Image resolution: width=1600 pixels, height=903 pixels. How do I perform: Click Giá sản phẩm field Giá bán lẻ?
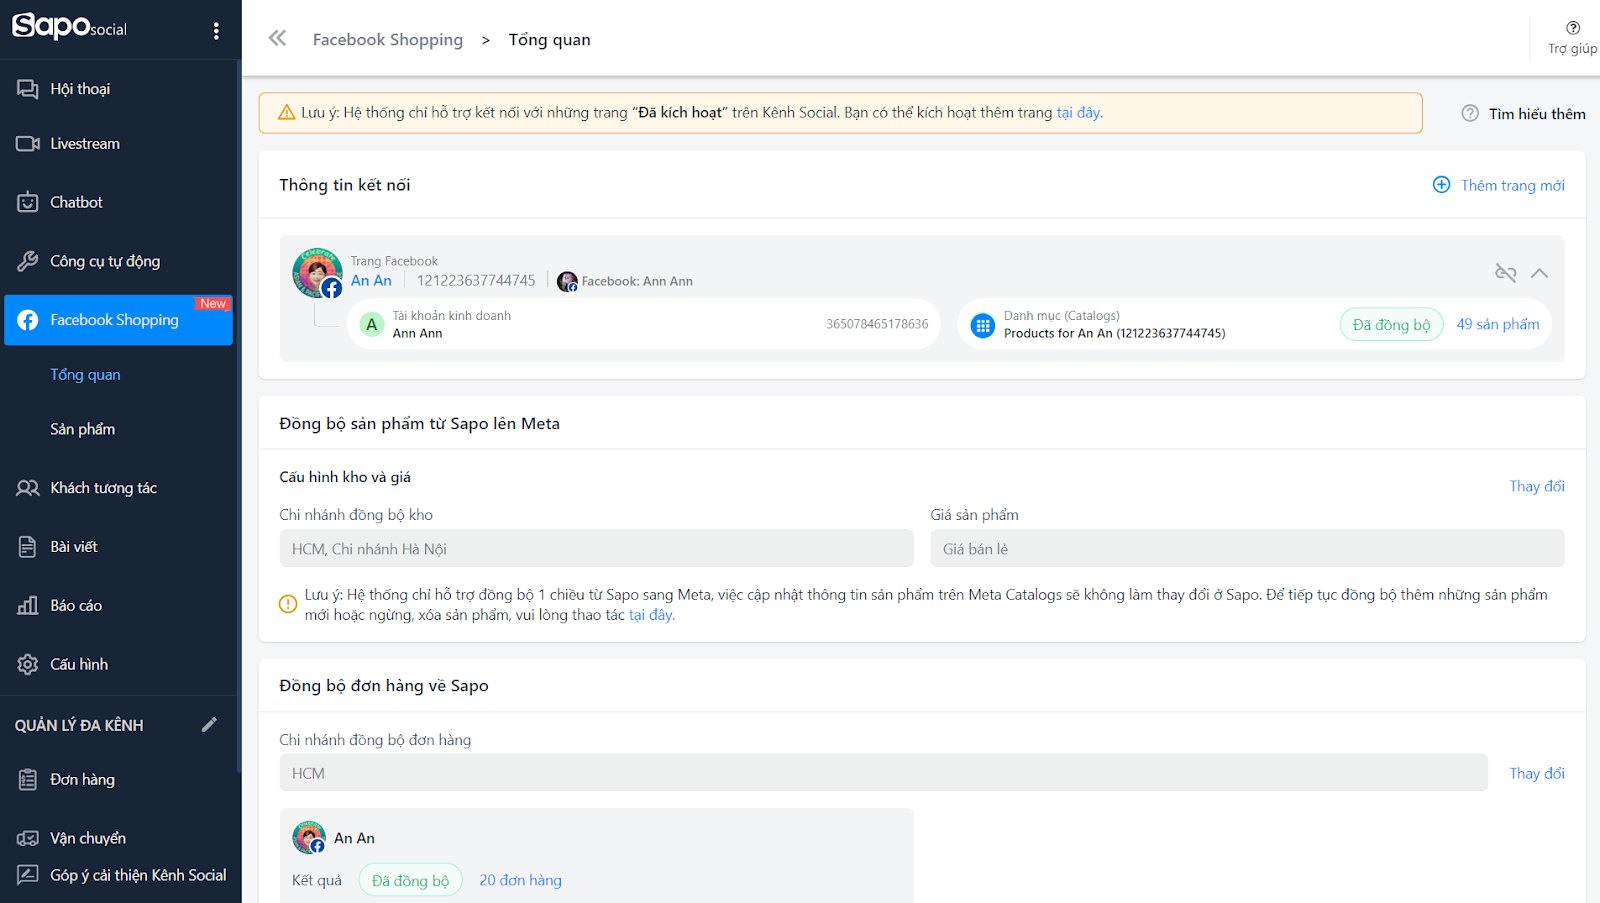[1247, 549]
